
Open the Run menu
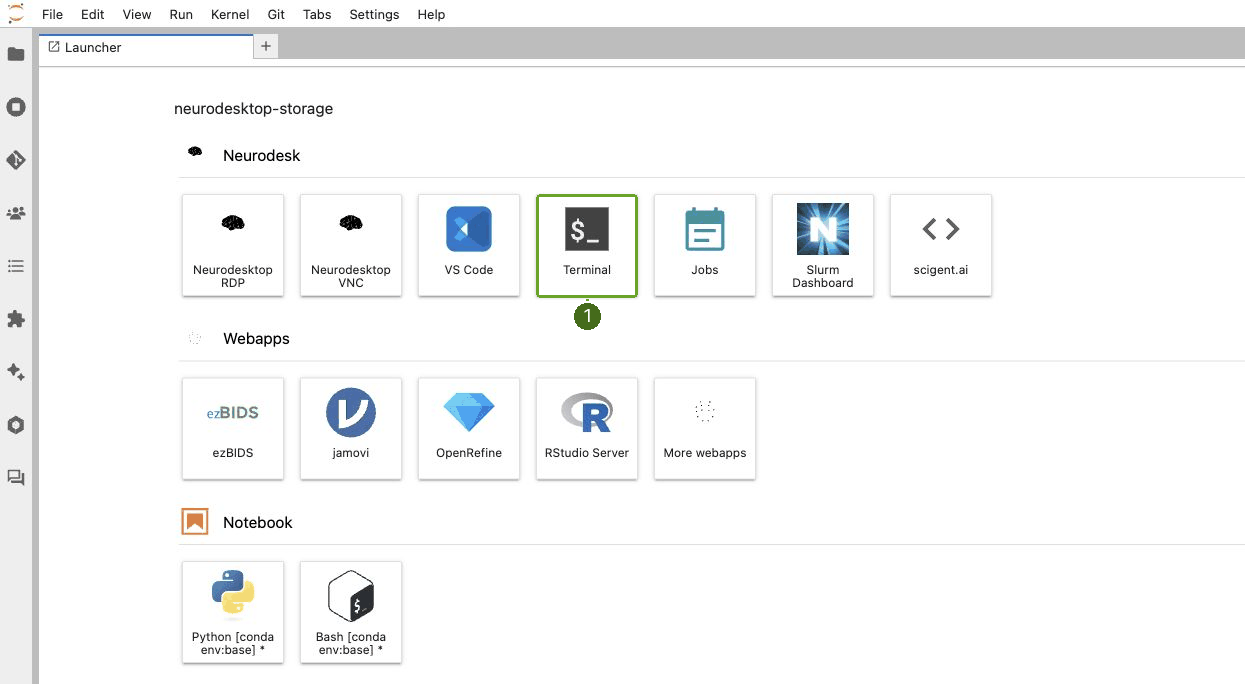[181, 14]
